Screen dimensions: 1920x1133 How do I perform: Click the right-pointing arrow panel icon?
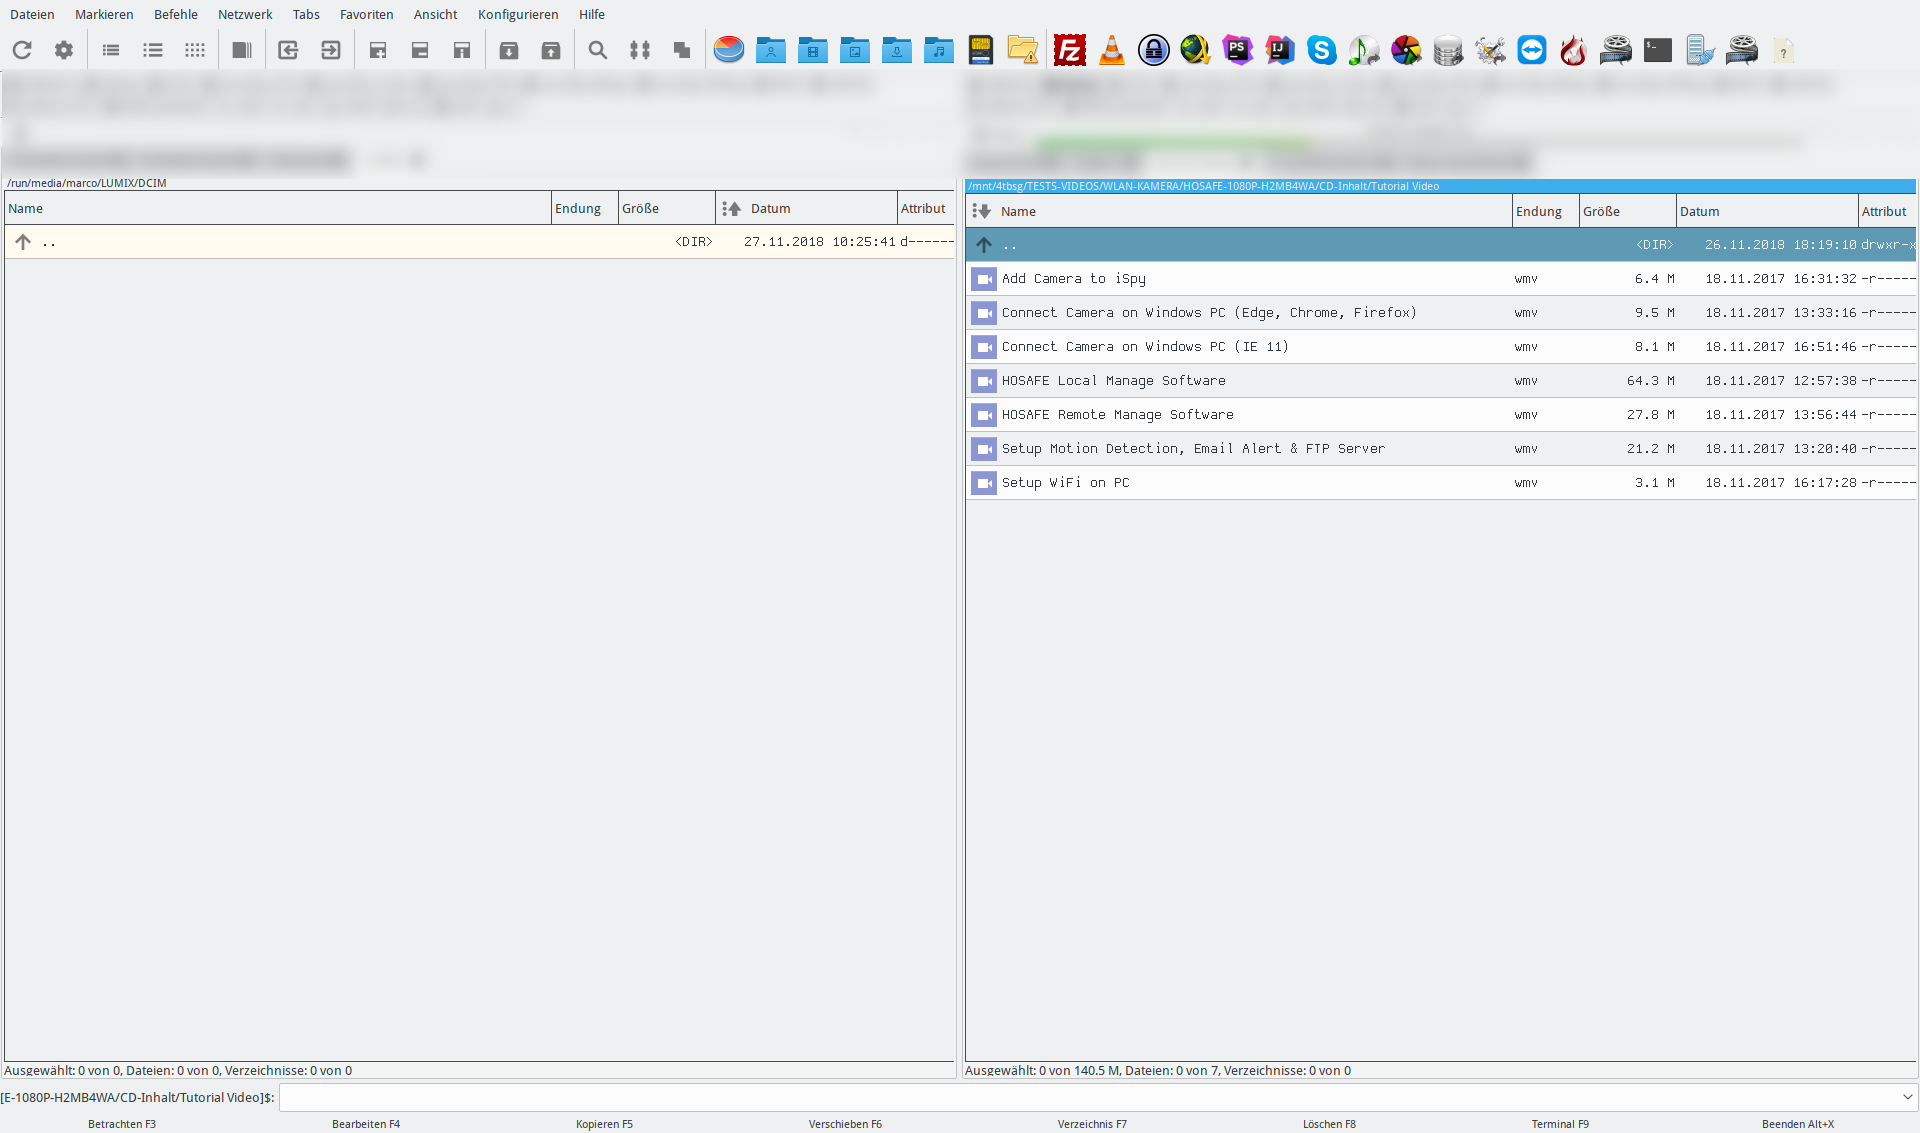point(330,50)
